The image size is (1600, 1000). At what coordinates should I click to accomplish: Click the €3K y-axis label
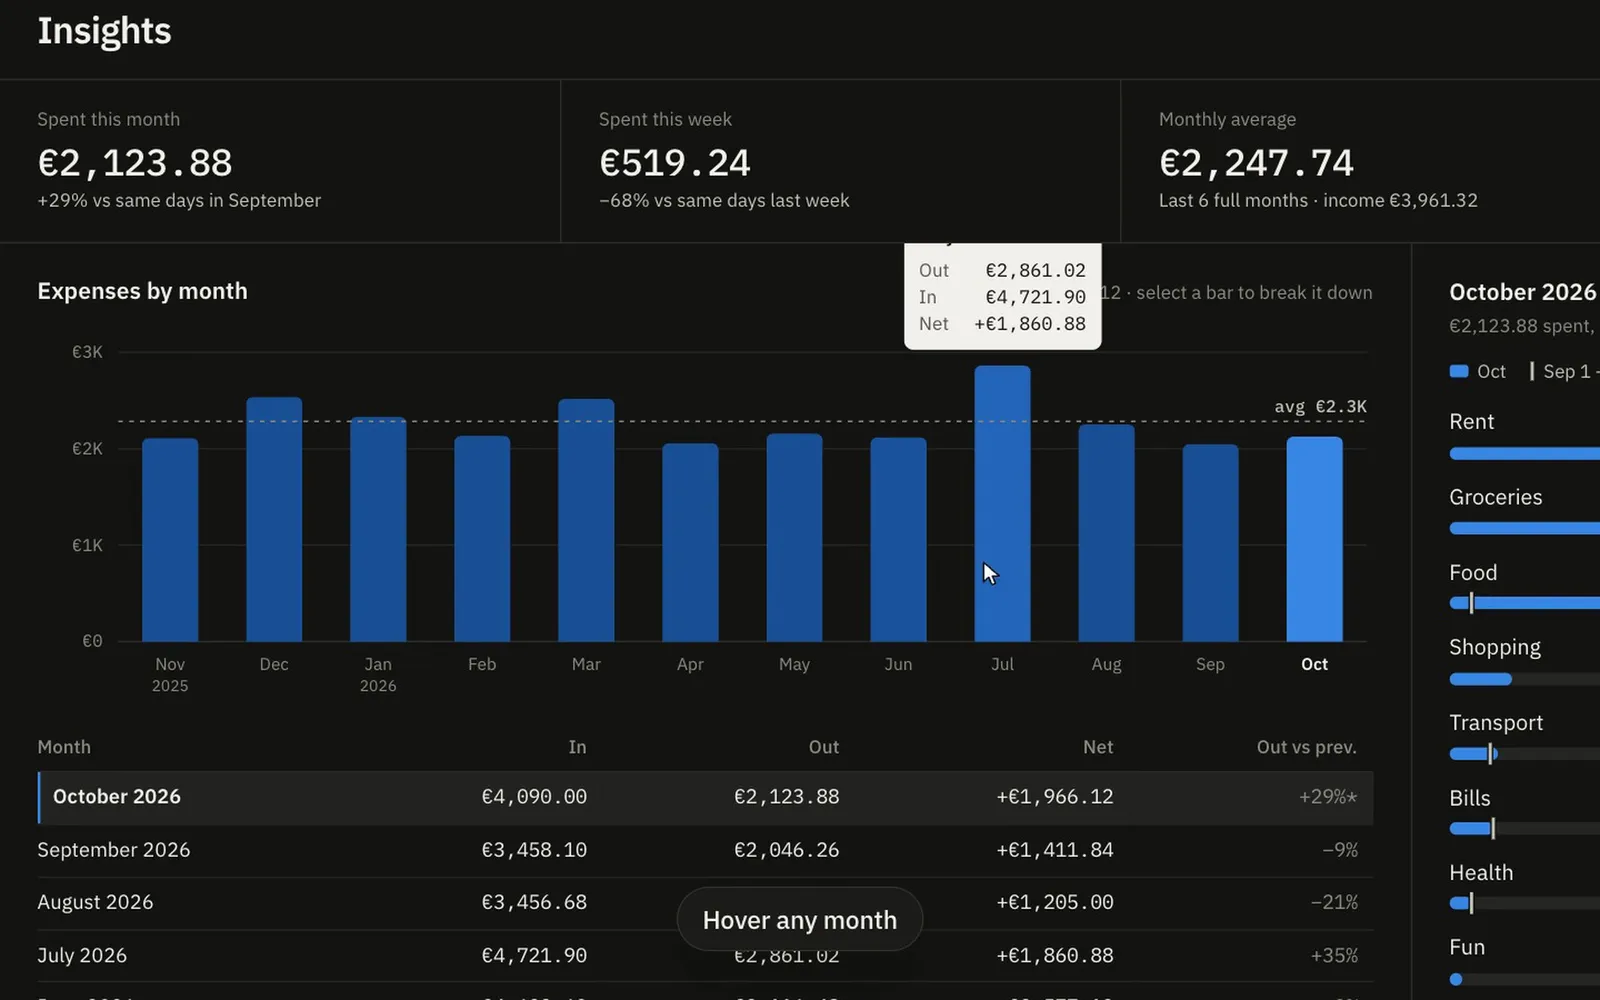87,352
